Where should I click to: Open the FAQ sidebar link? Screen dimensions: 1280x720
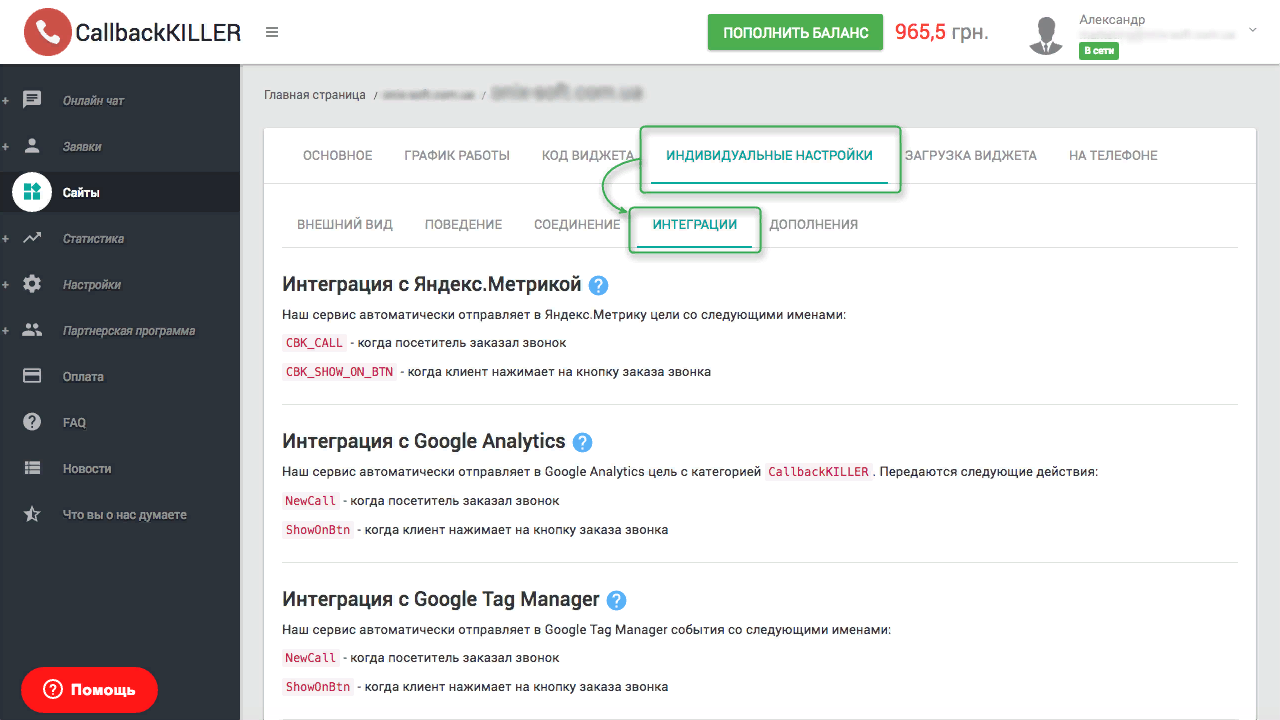click(x=74, y=423)
